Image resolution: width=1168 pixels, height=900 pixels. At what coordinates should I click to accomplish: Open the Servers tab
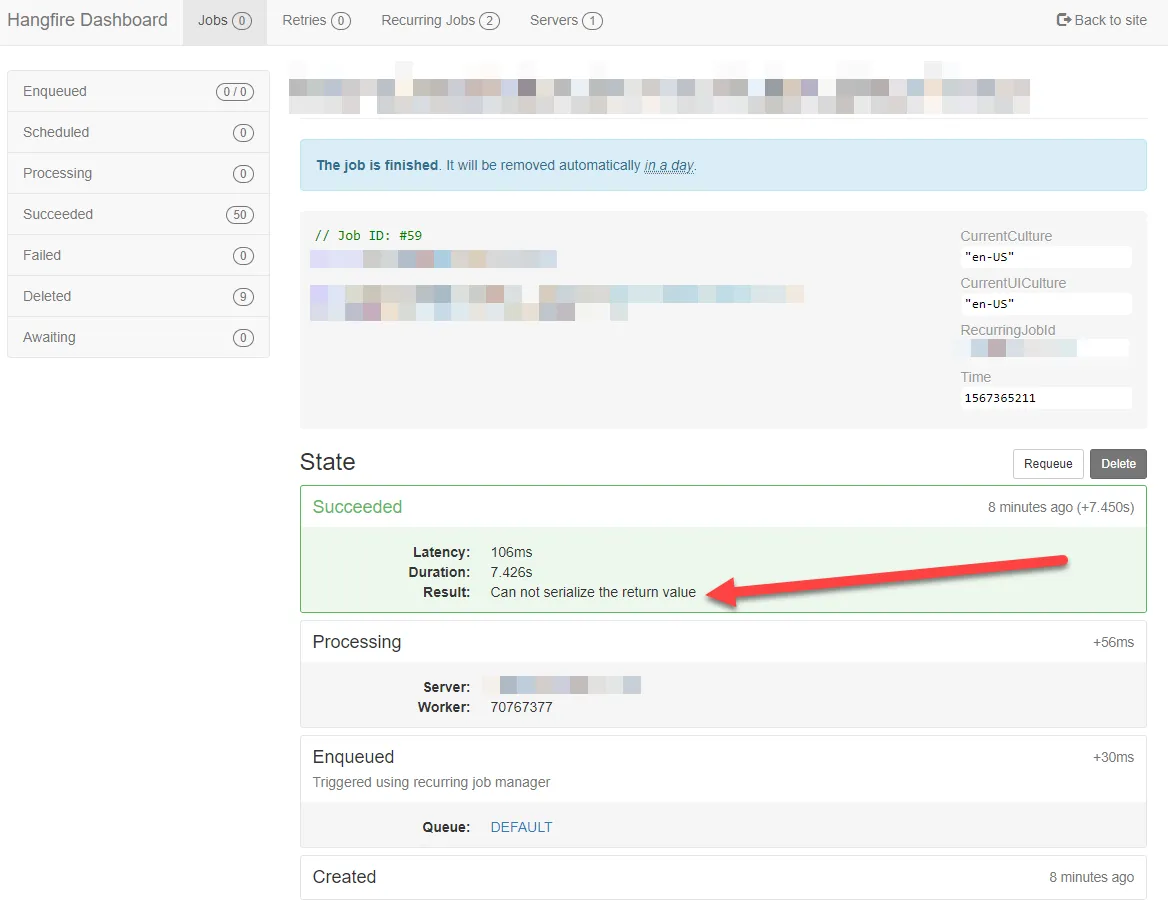(x=566, y=21)
